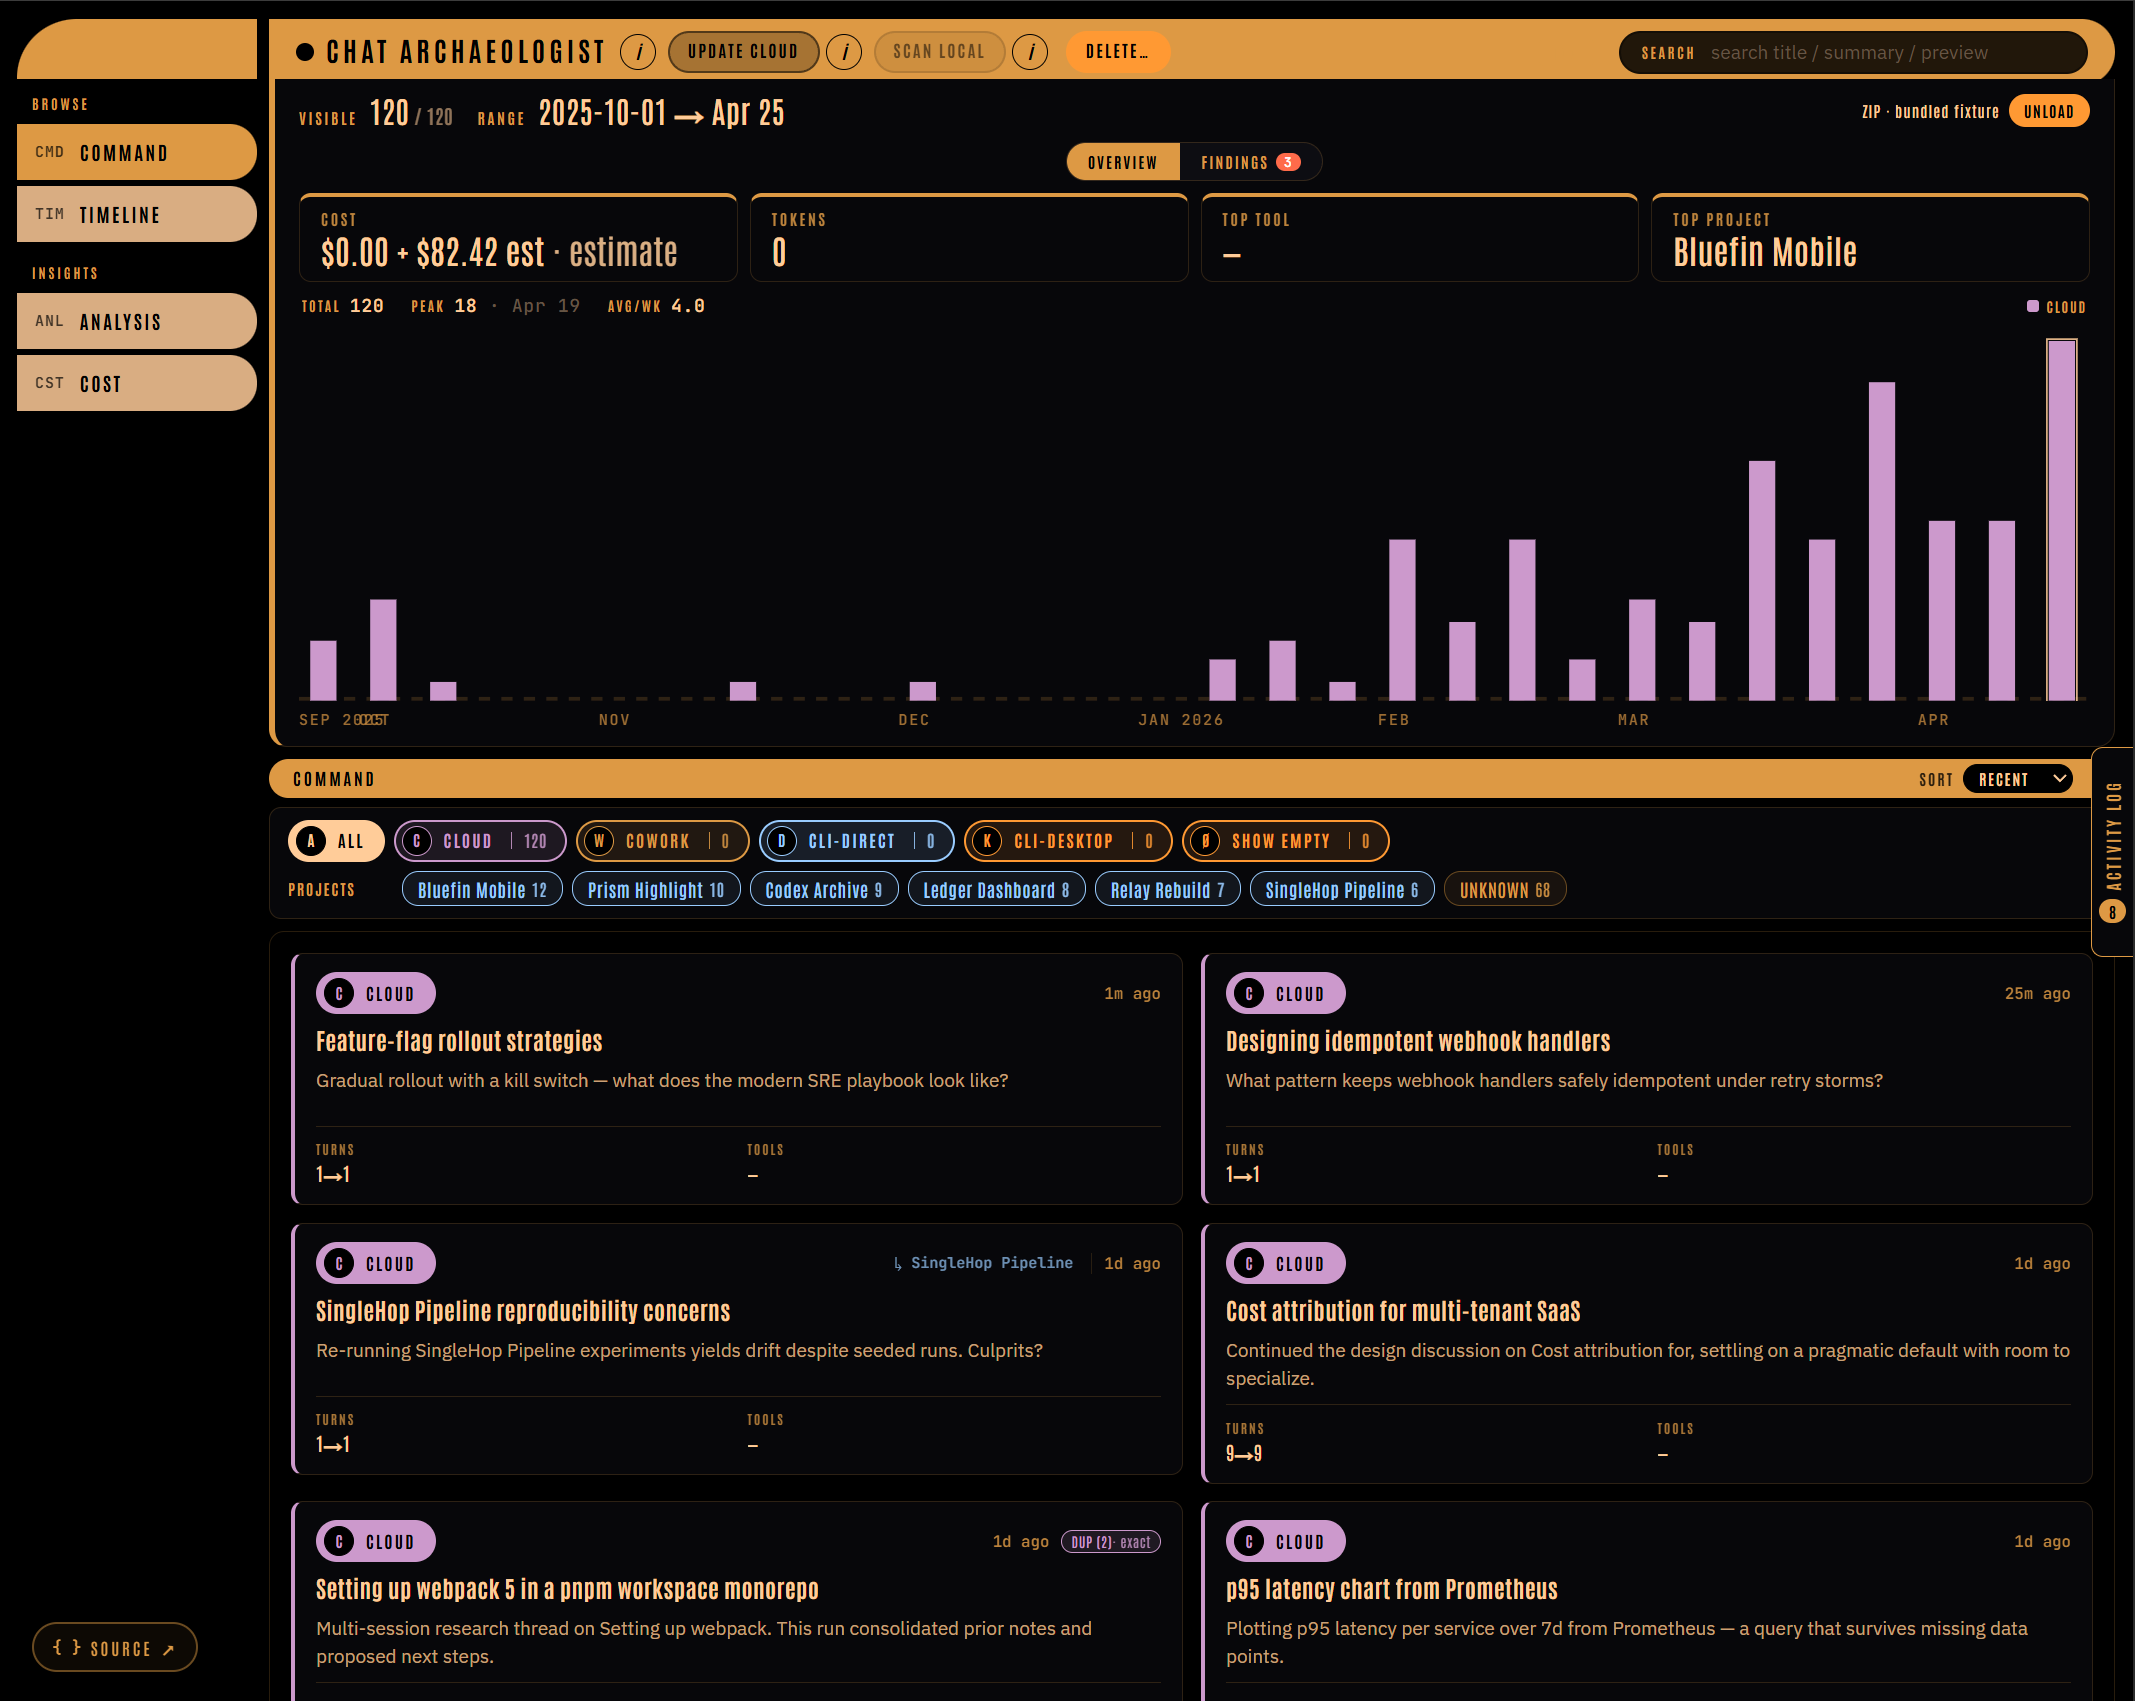The width and height of the screenshot is (2135, 1701).
Task: Toggle the Prism Highlight project filter
Action: 656,889
